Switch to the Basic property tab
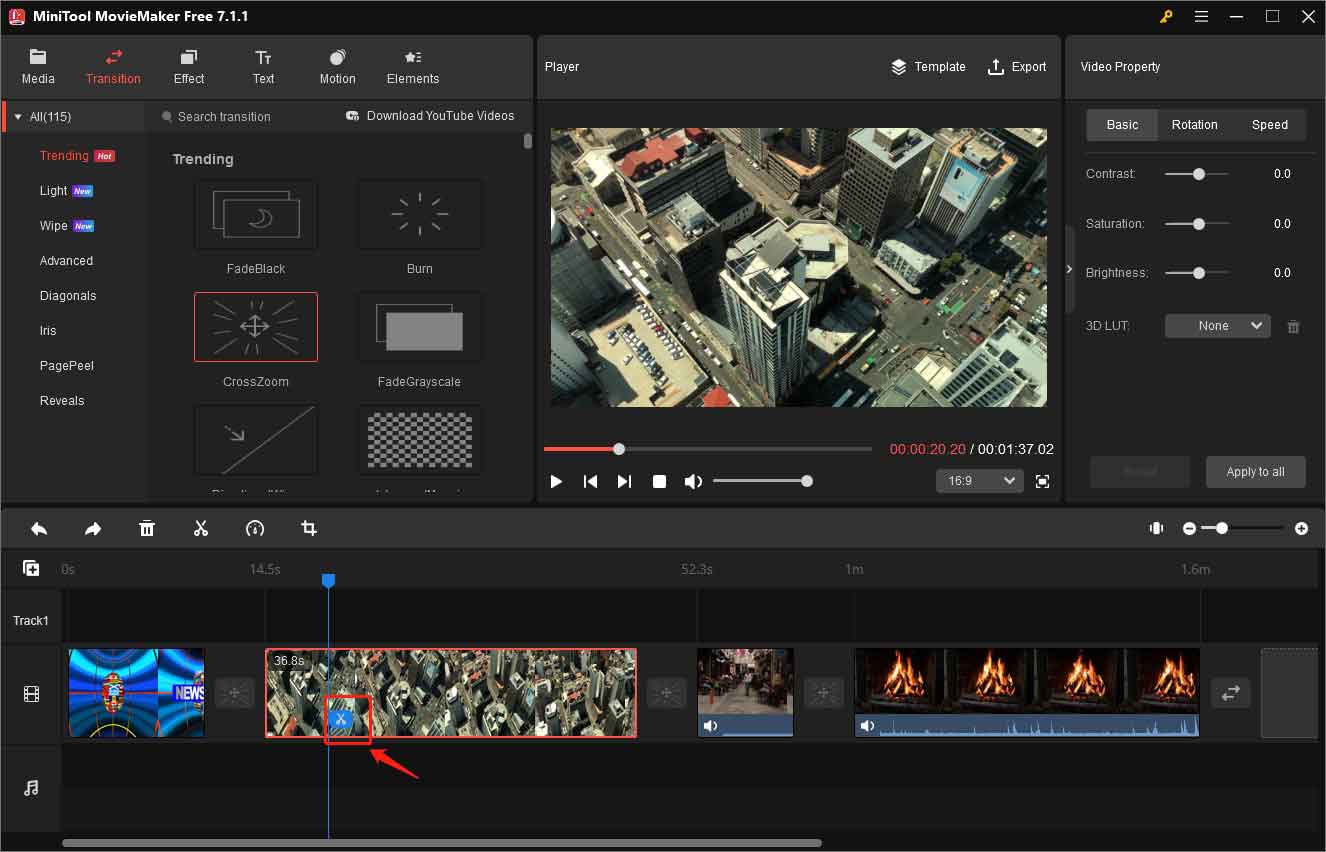 tap(1122, 125)
